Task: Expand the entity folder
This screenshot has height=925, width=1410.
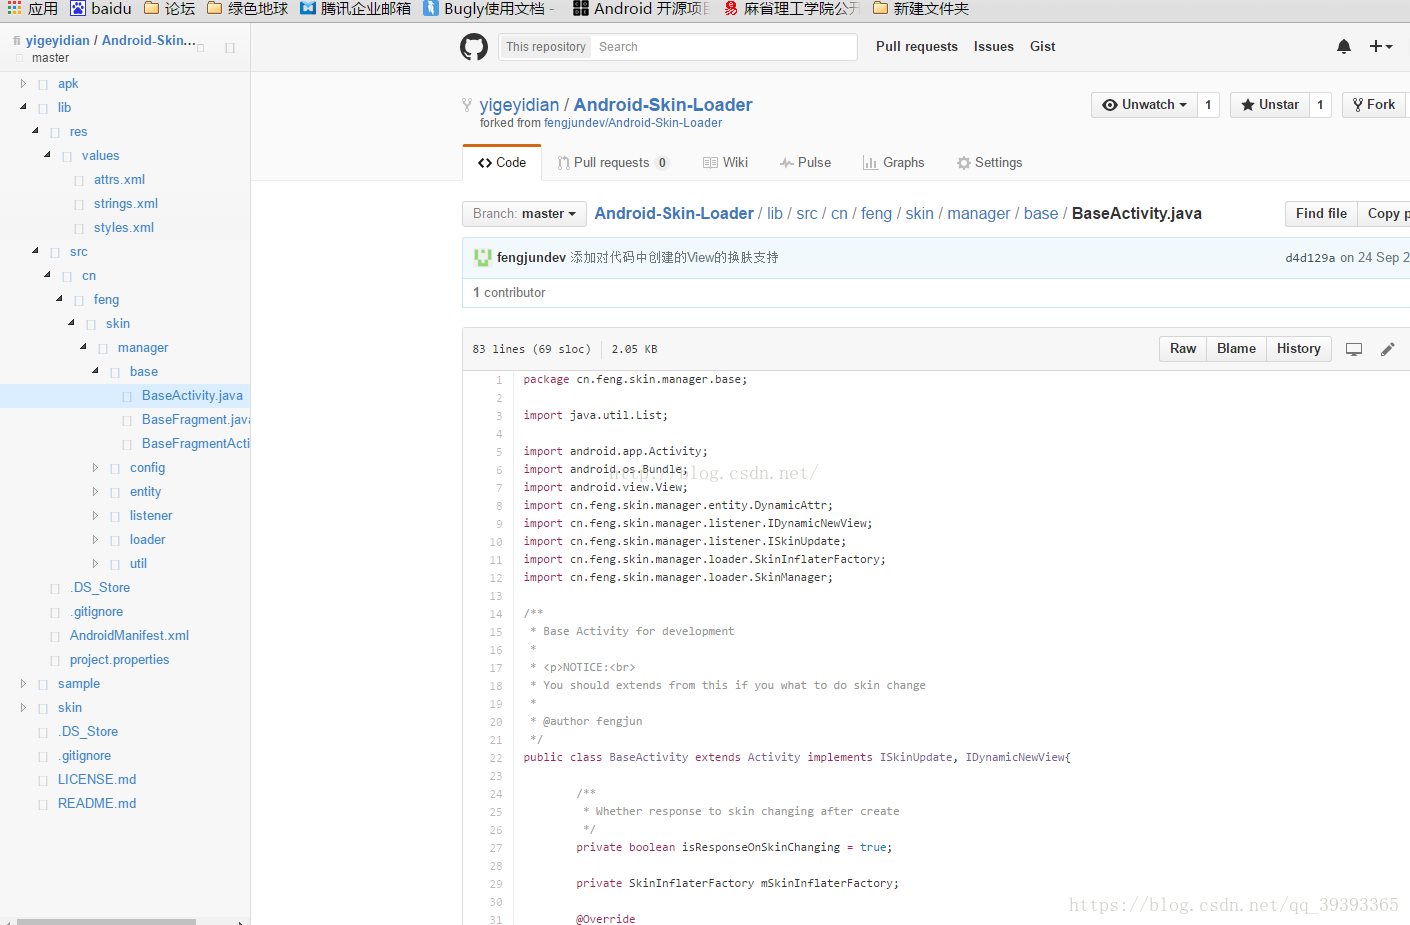Action: tap(95, 491)
